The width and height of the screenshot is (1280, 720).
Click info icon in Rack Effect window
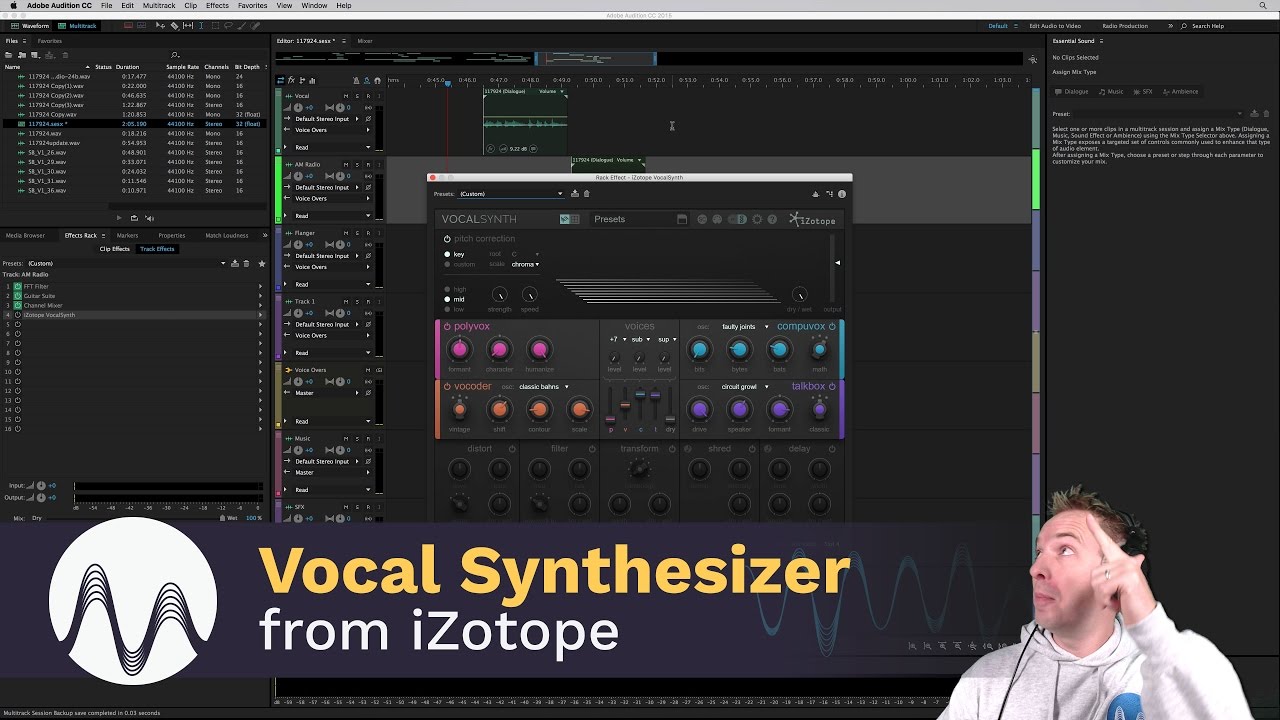842,194
